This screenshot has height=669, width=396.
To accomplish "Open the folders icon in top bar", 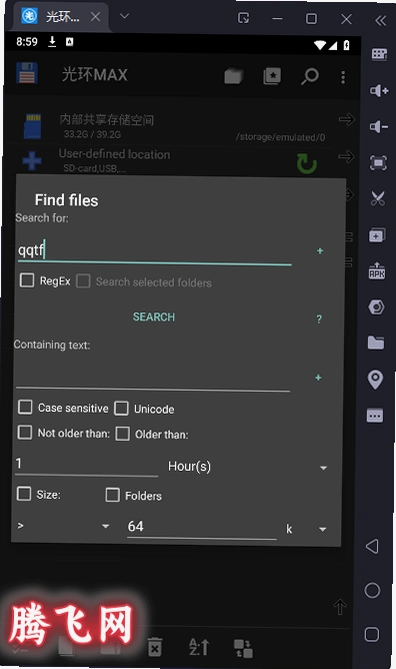I will pyautogui.click(x=234, y=76).
